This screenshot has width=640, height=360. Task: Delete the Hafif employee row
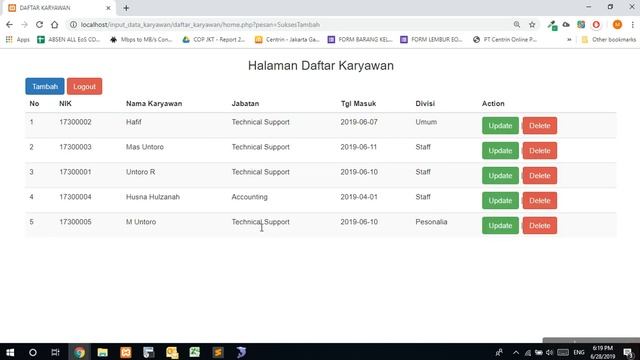coord(540,126)
